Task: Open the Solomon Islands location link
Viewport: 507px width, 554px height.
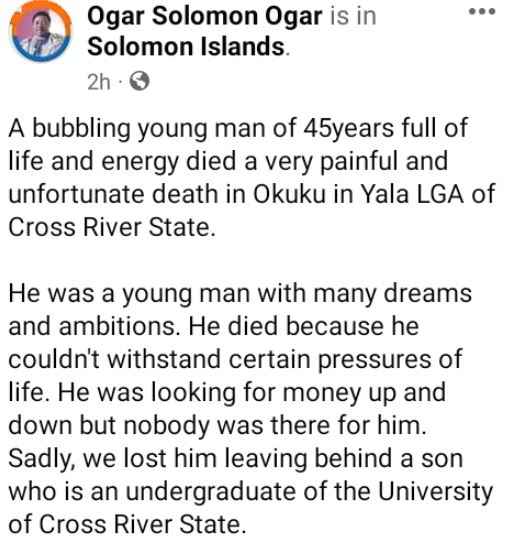Action: (186, 47)
